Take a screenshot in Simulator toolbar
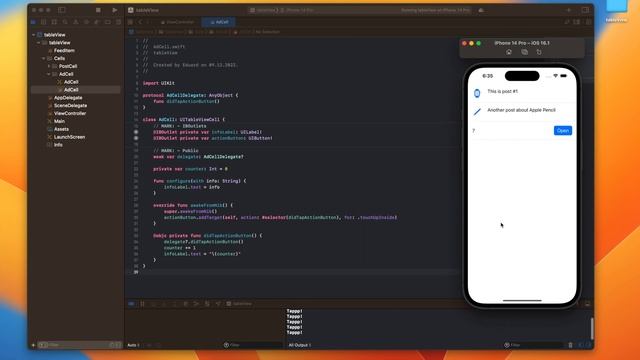The width and height of the screenshot is (640, 360). (524, 52)
